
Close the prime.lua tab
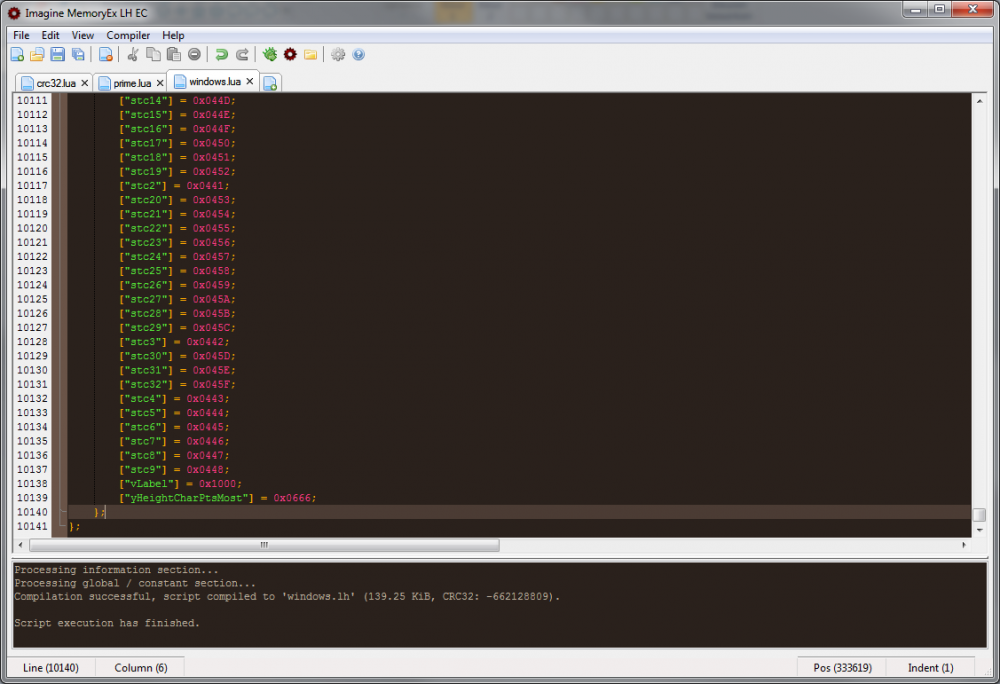point(160,83)
